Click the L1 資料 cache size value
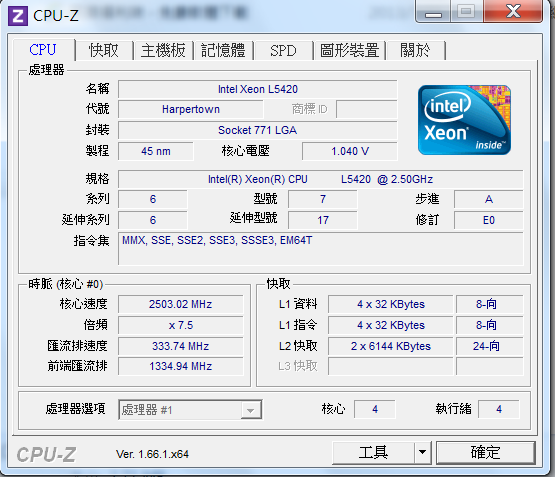Image resolution: width=556 pixels, height=480 pixels. click(391, 304)
